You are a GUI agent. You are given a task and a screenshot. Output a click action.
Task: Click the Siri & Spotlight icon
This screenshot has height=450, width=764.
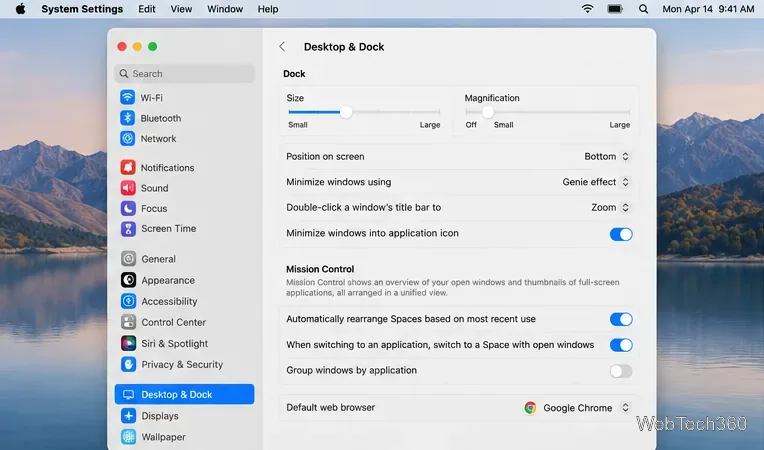pyautogui.click(x=129, y=343)
